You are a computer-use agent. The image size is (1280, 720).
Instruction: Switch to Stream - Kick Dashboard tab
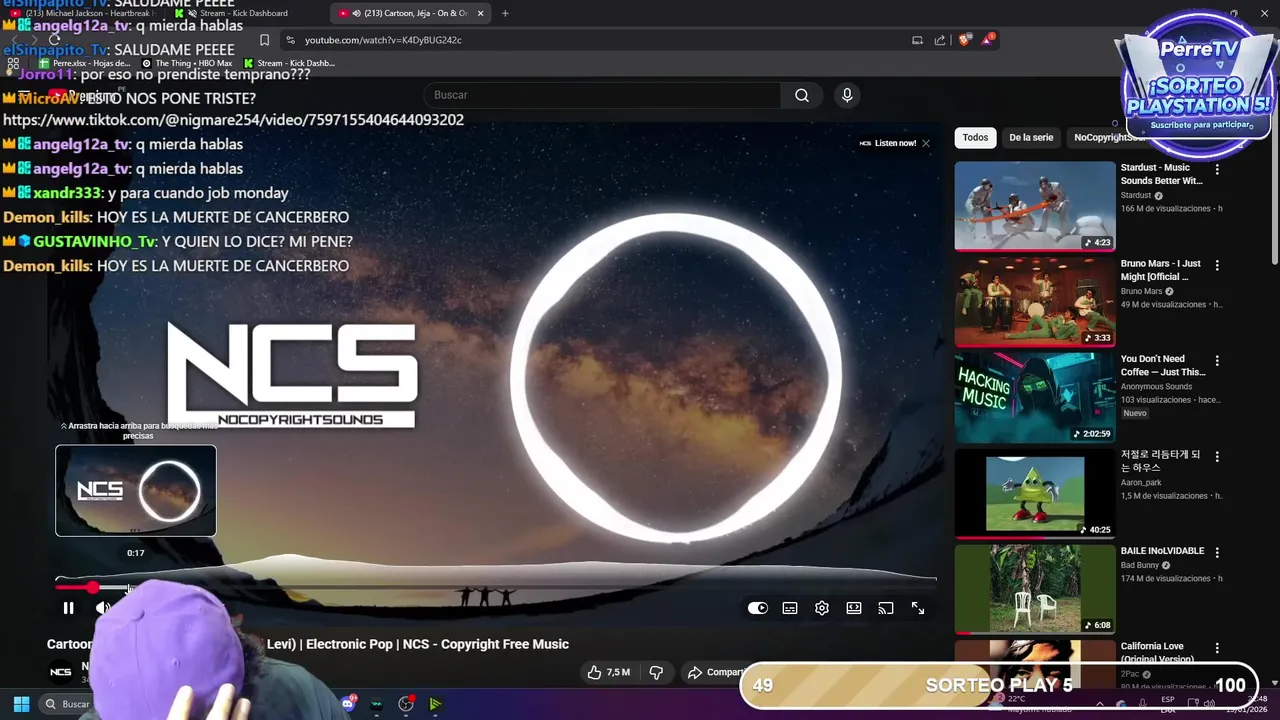[x=245, y=13]
